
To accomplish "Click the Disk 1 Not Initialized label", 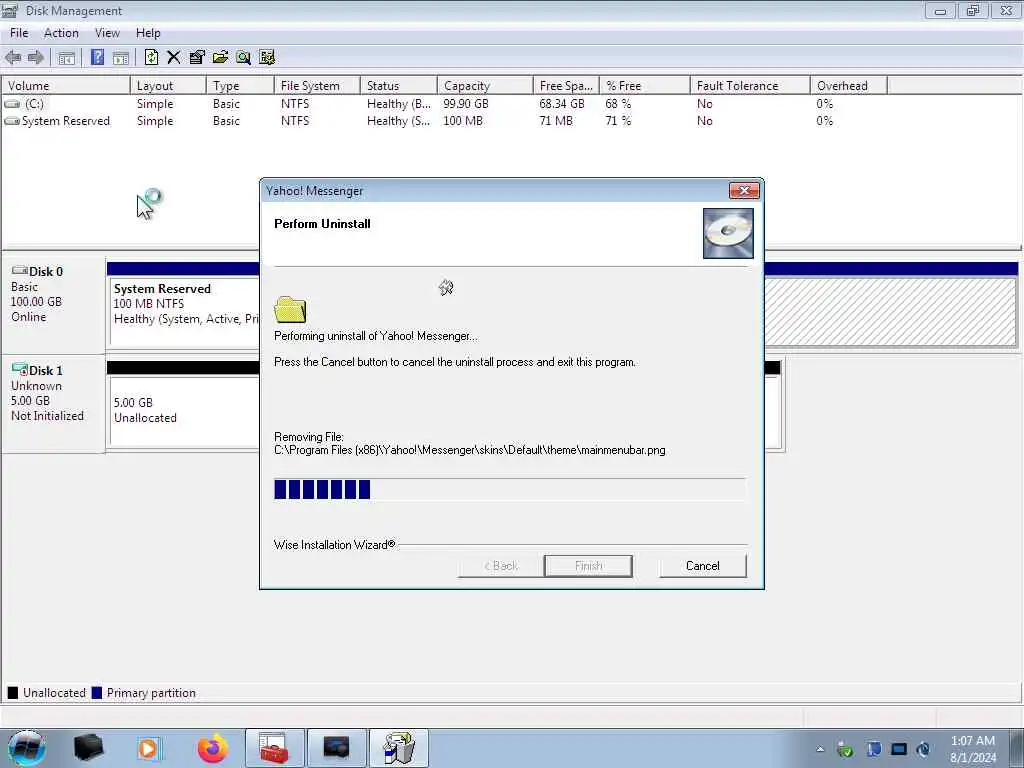I will pyautogui.click(x=47, y=416).
